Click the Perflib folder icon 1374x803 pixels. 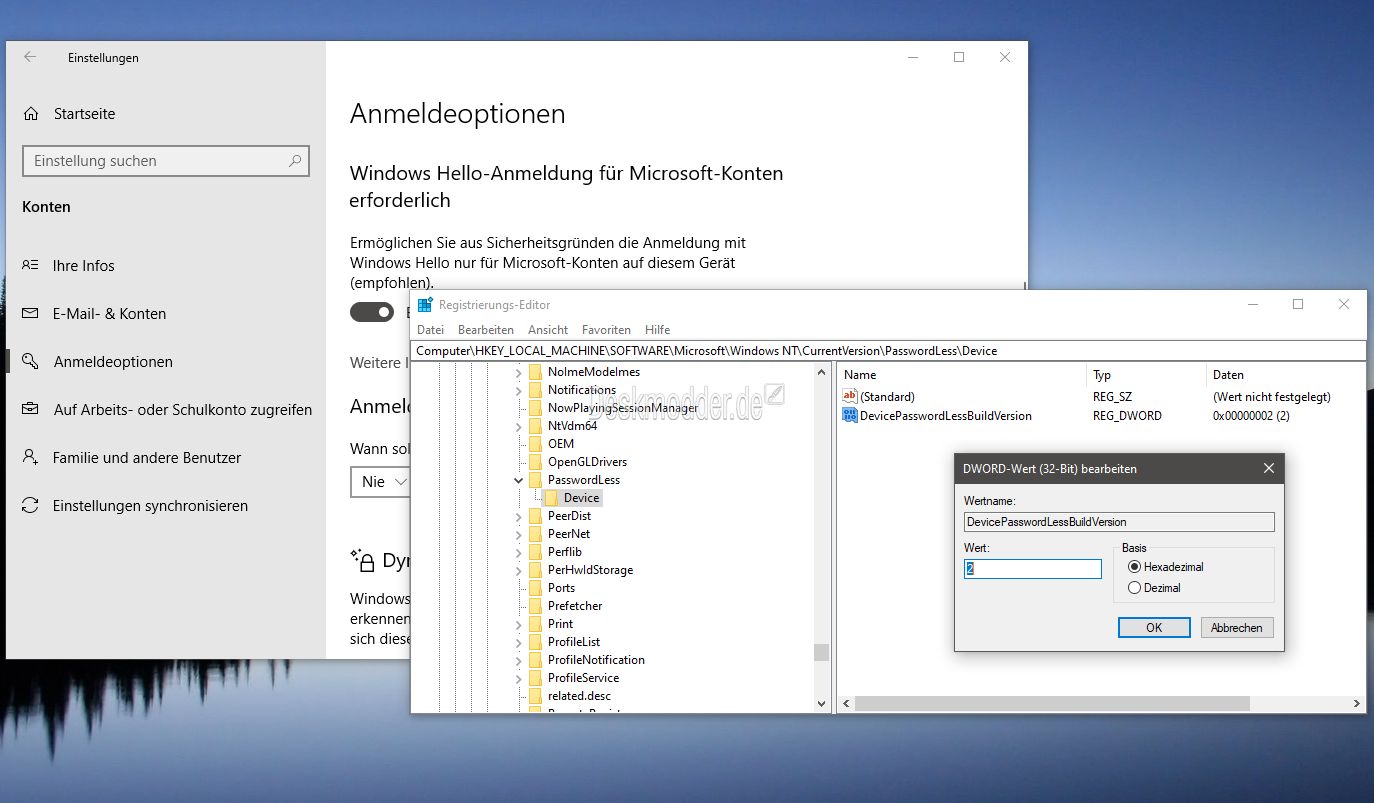(x=535, y=552)
